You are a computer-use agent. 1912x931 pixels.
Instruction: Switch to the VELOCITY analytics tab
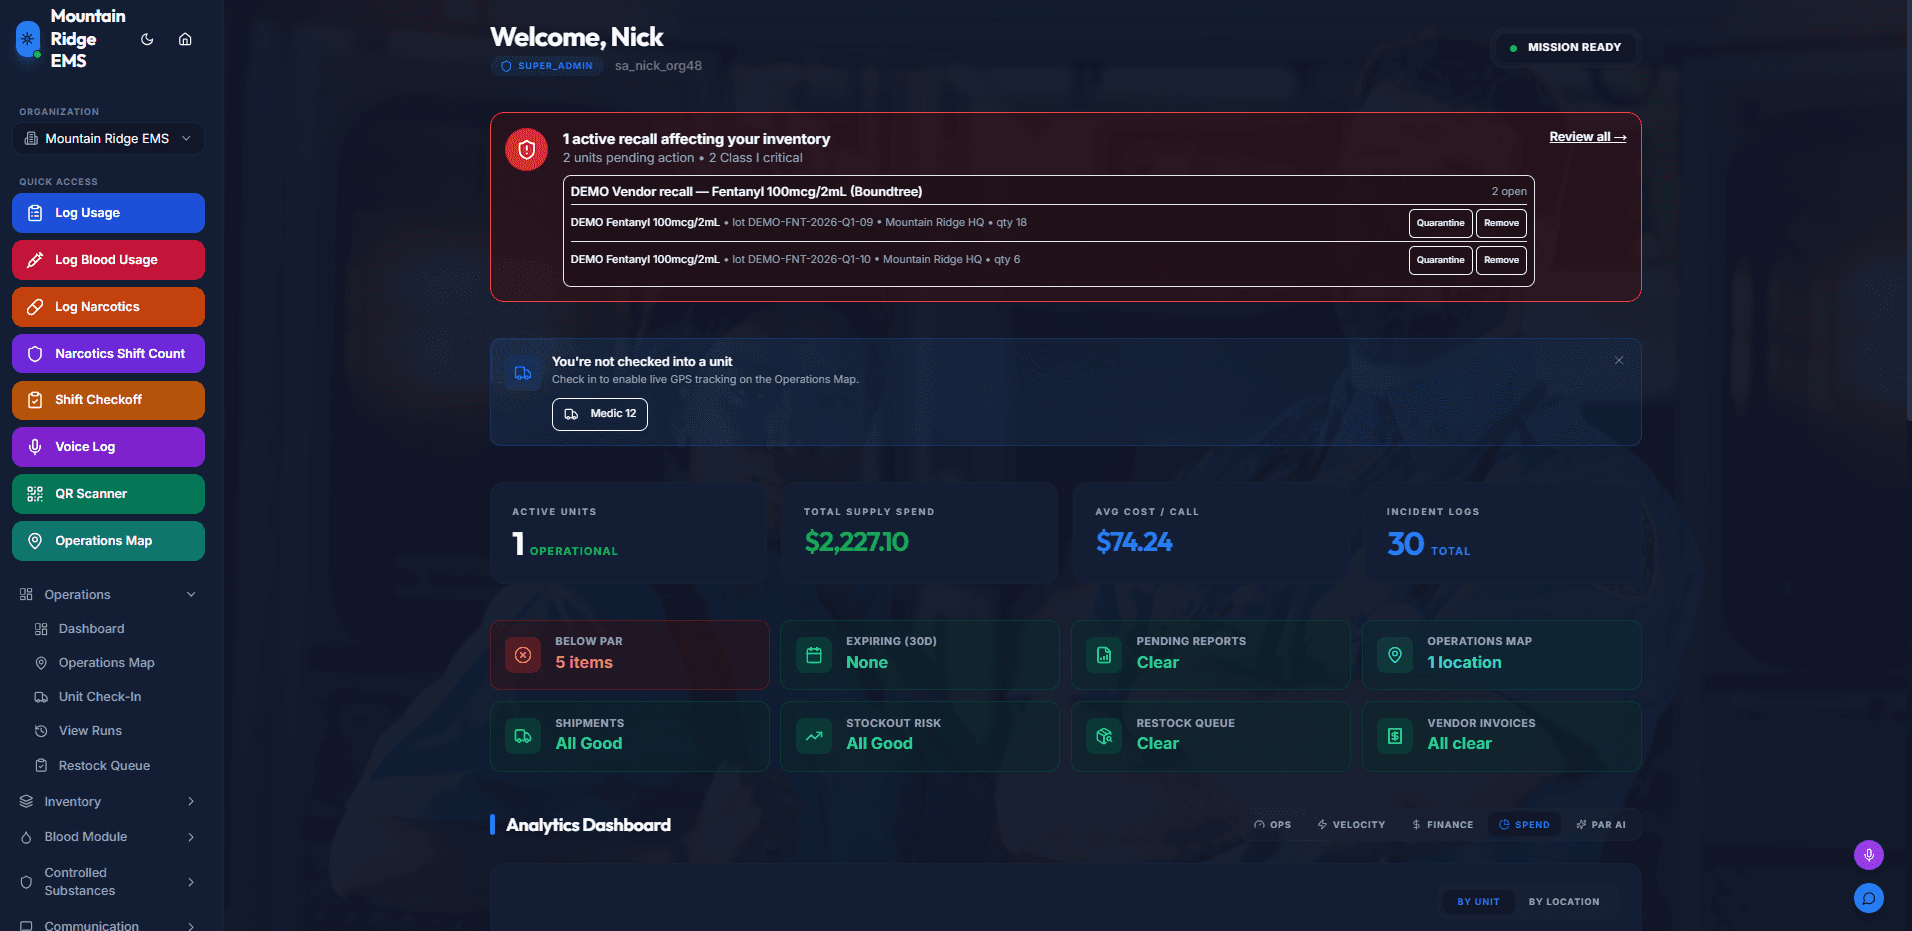pyautogui.click(x=1351, y=825)
